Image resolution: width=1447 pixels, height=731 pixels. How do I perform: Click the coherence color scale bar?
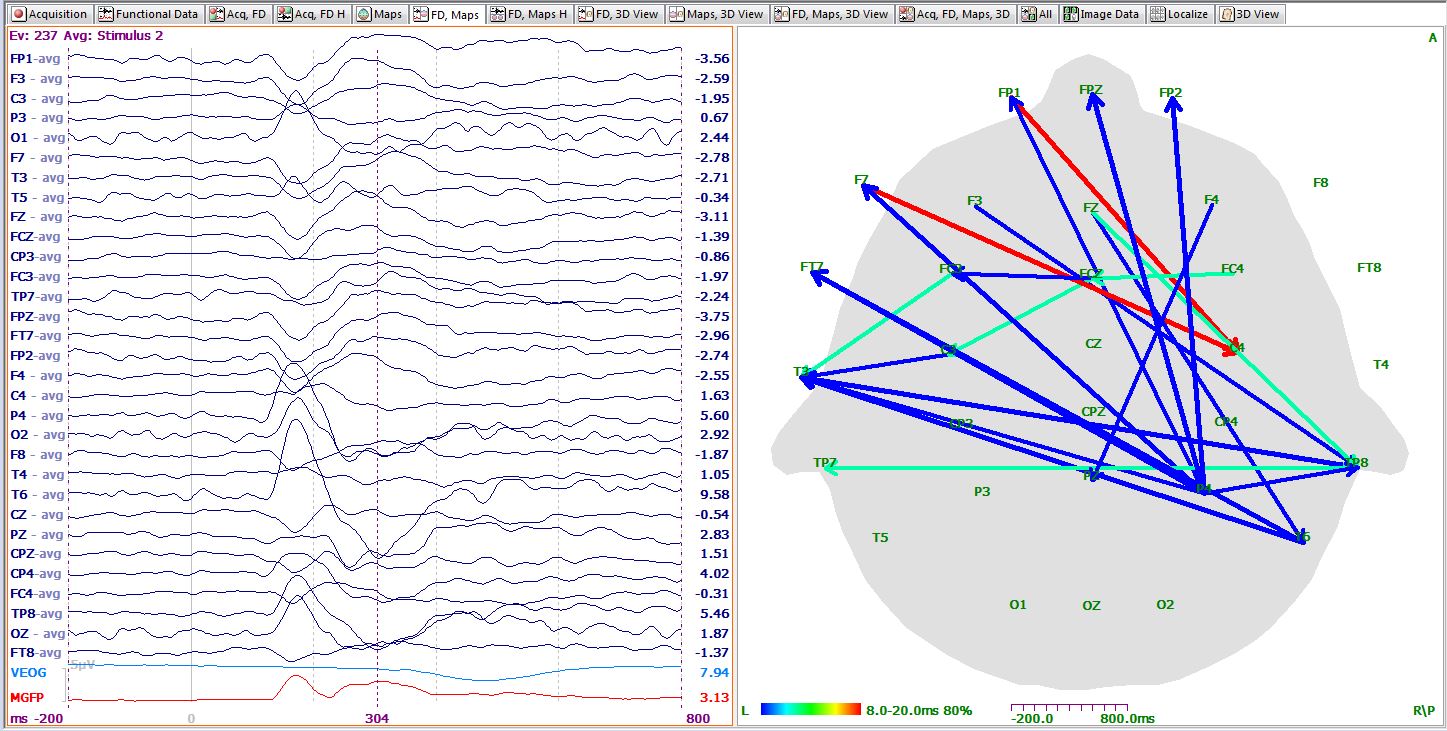(x=810, y=709)
